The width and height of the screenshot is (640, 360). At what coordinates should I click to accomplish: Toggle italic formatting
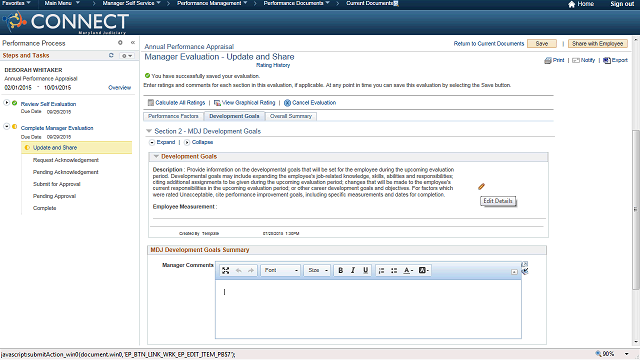coord(353,270)
